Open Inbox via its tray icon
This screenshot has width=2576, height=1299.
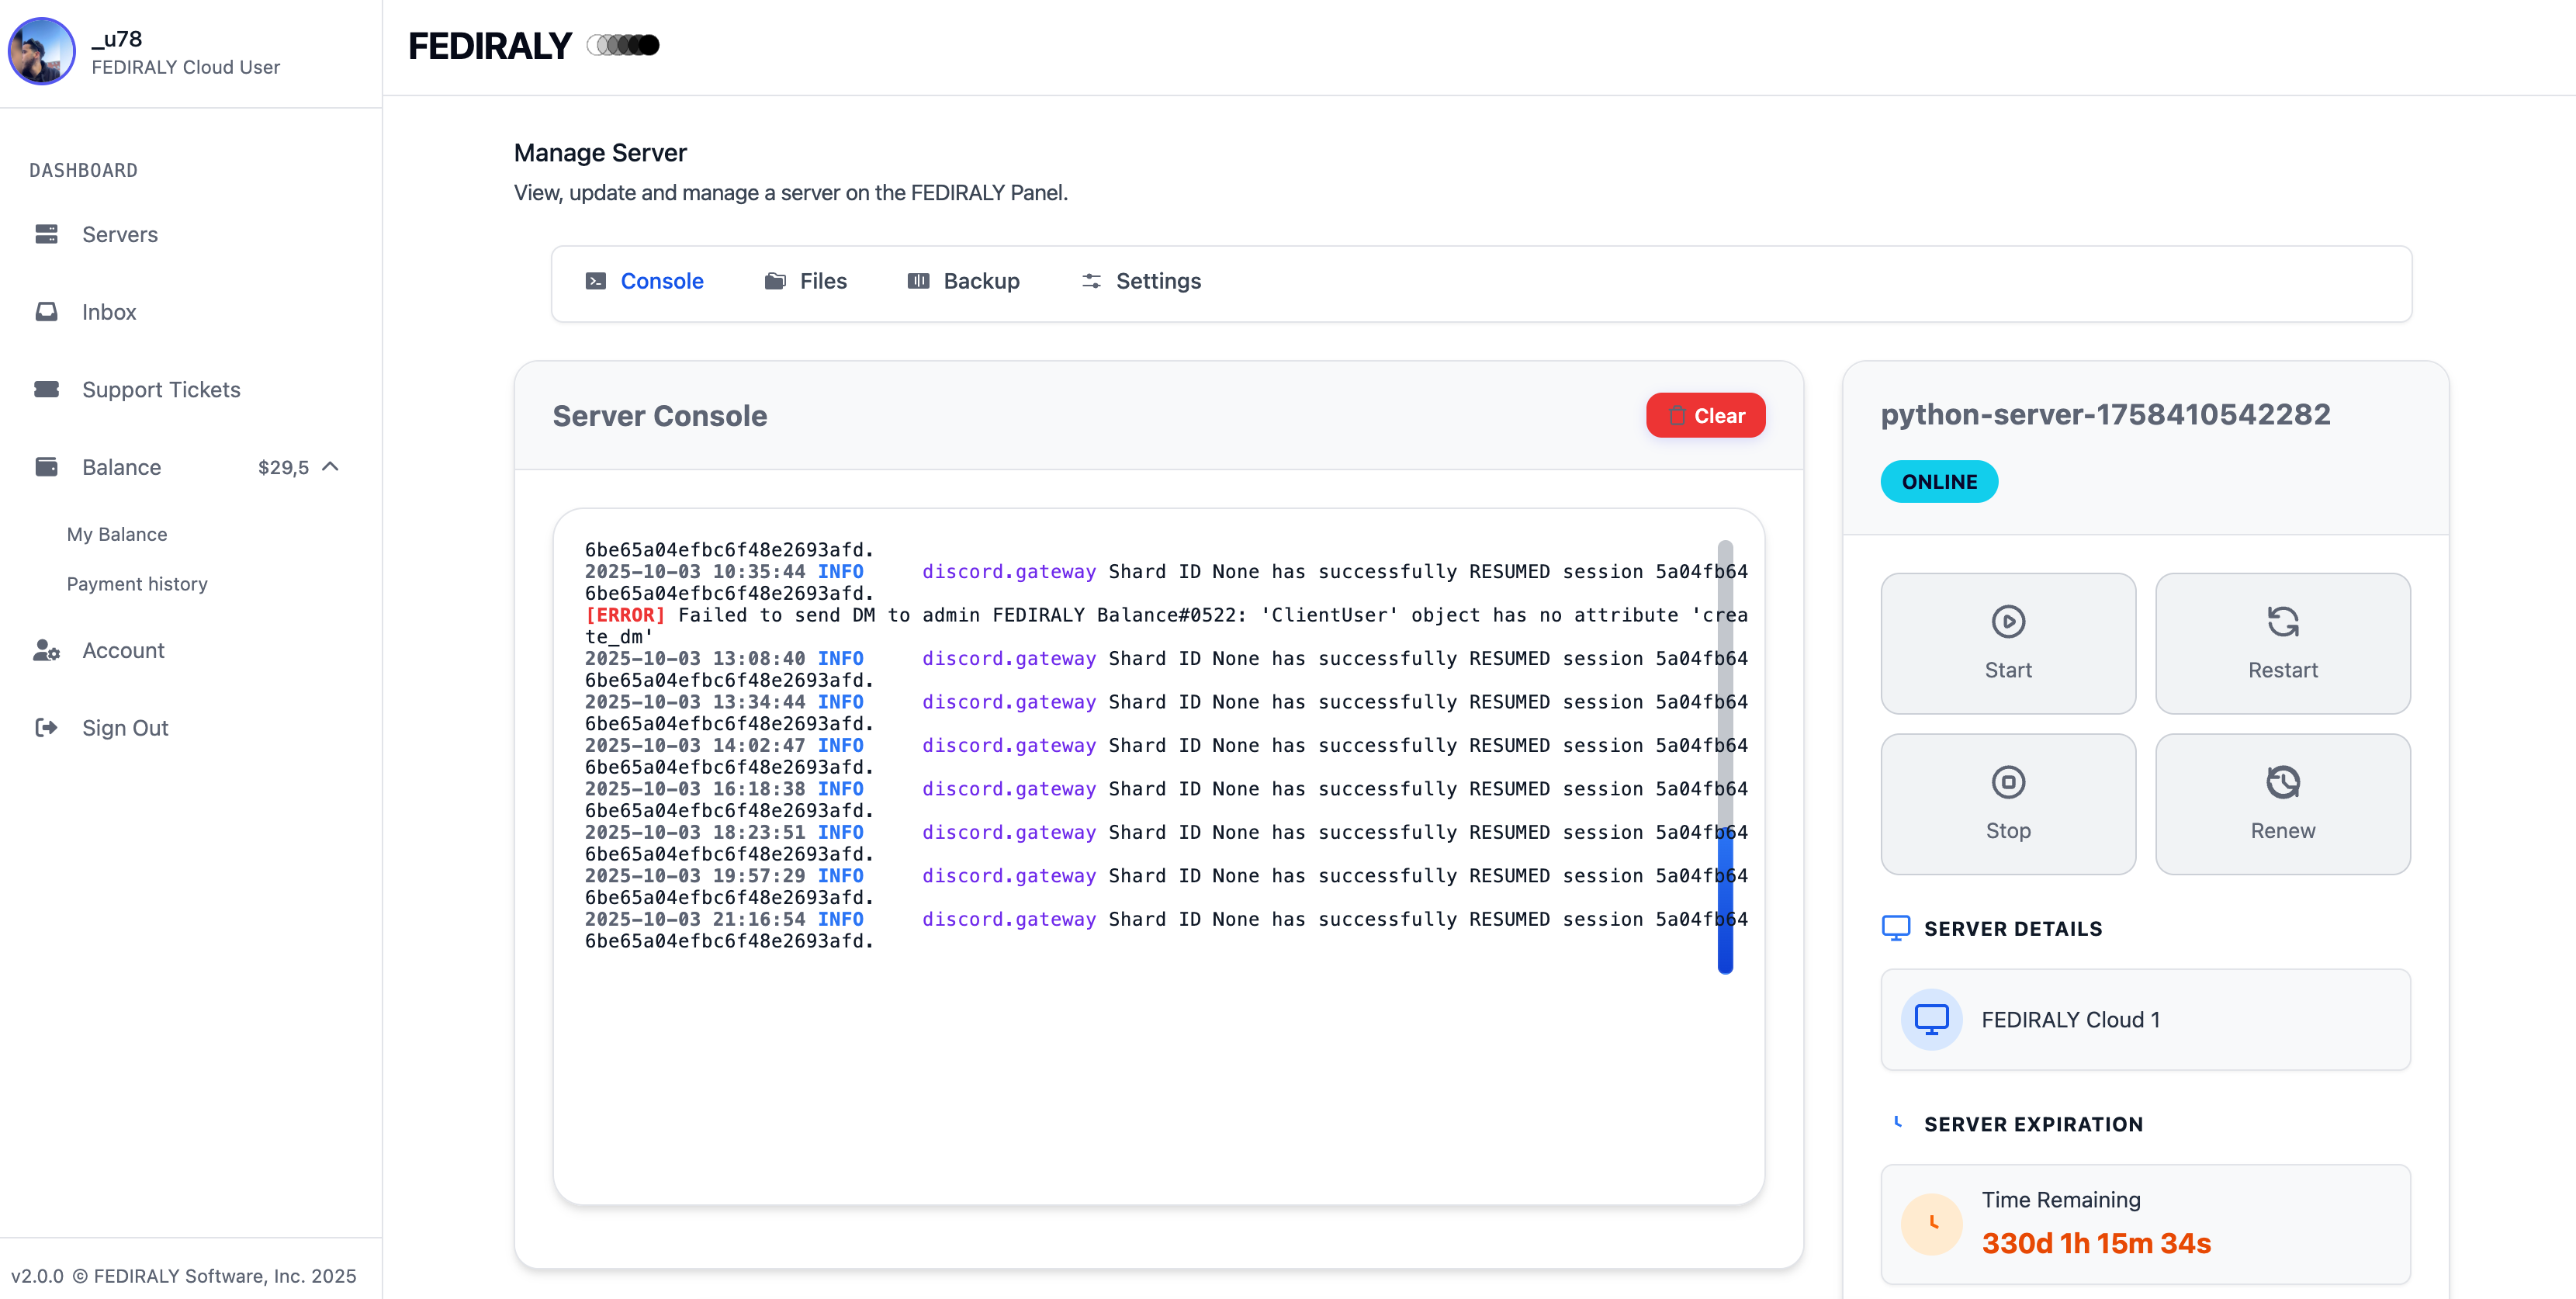pyautogui.click(x=46, y=312)
